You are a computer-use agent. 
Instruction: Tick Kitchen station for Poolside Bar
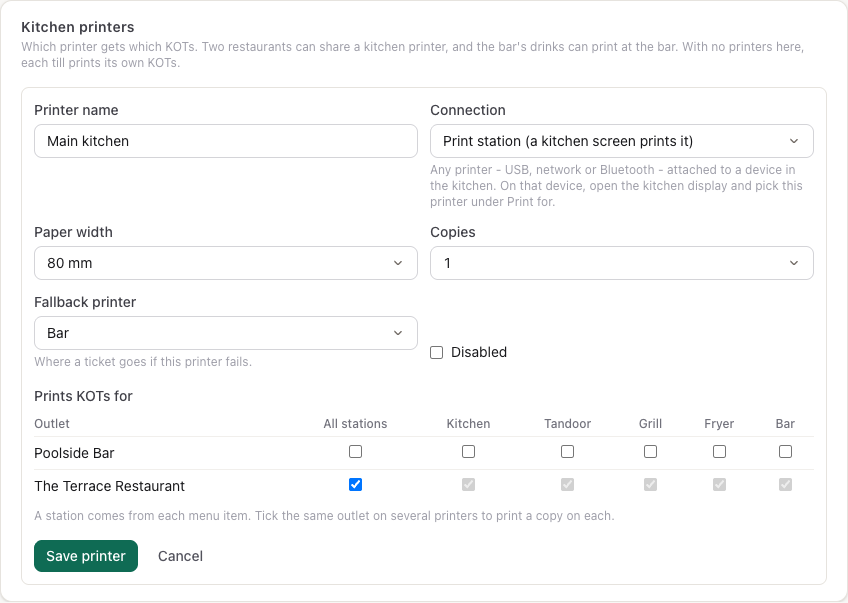pos(468,452)
